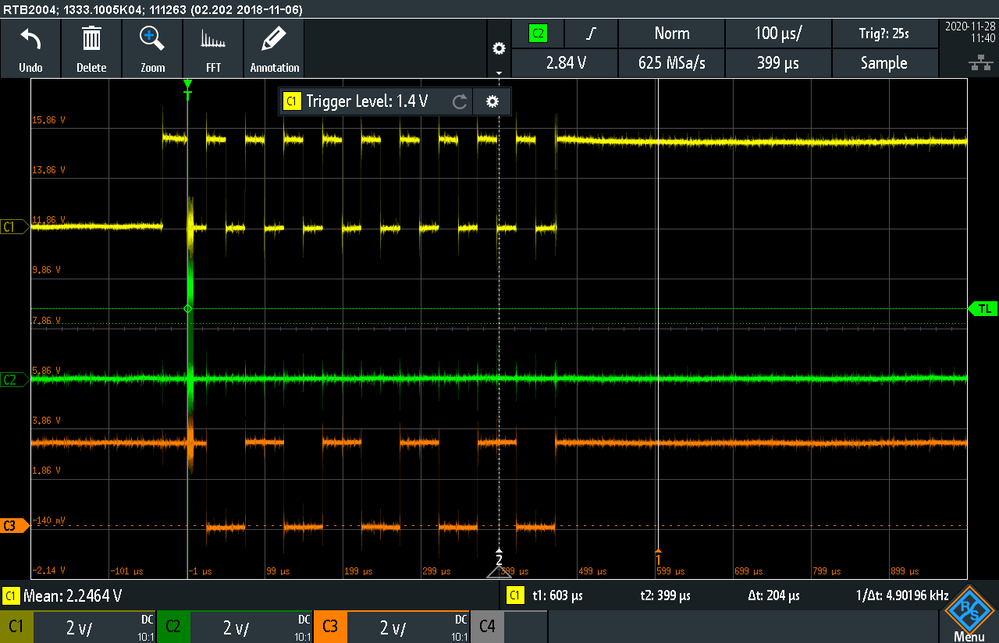This screenshot has height=643, width=999.
Task: Activate the Zoom magnifier tool
Action: tap(152, 49)
